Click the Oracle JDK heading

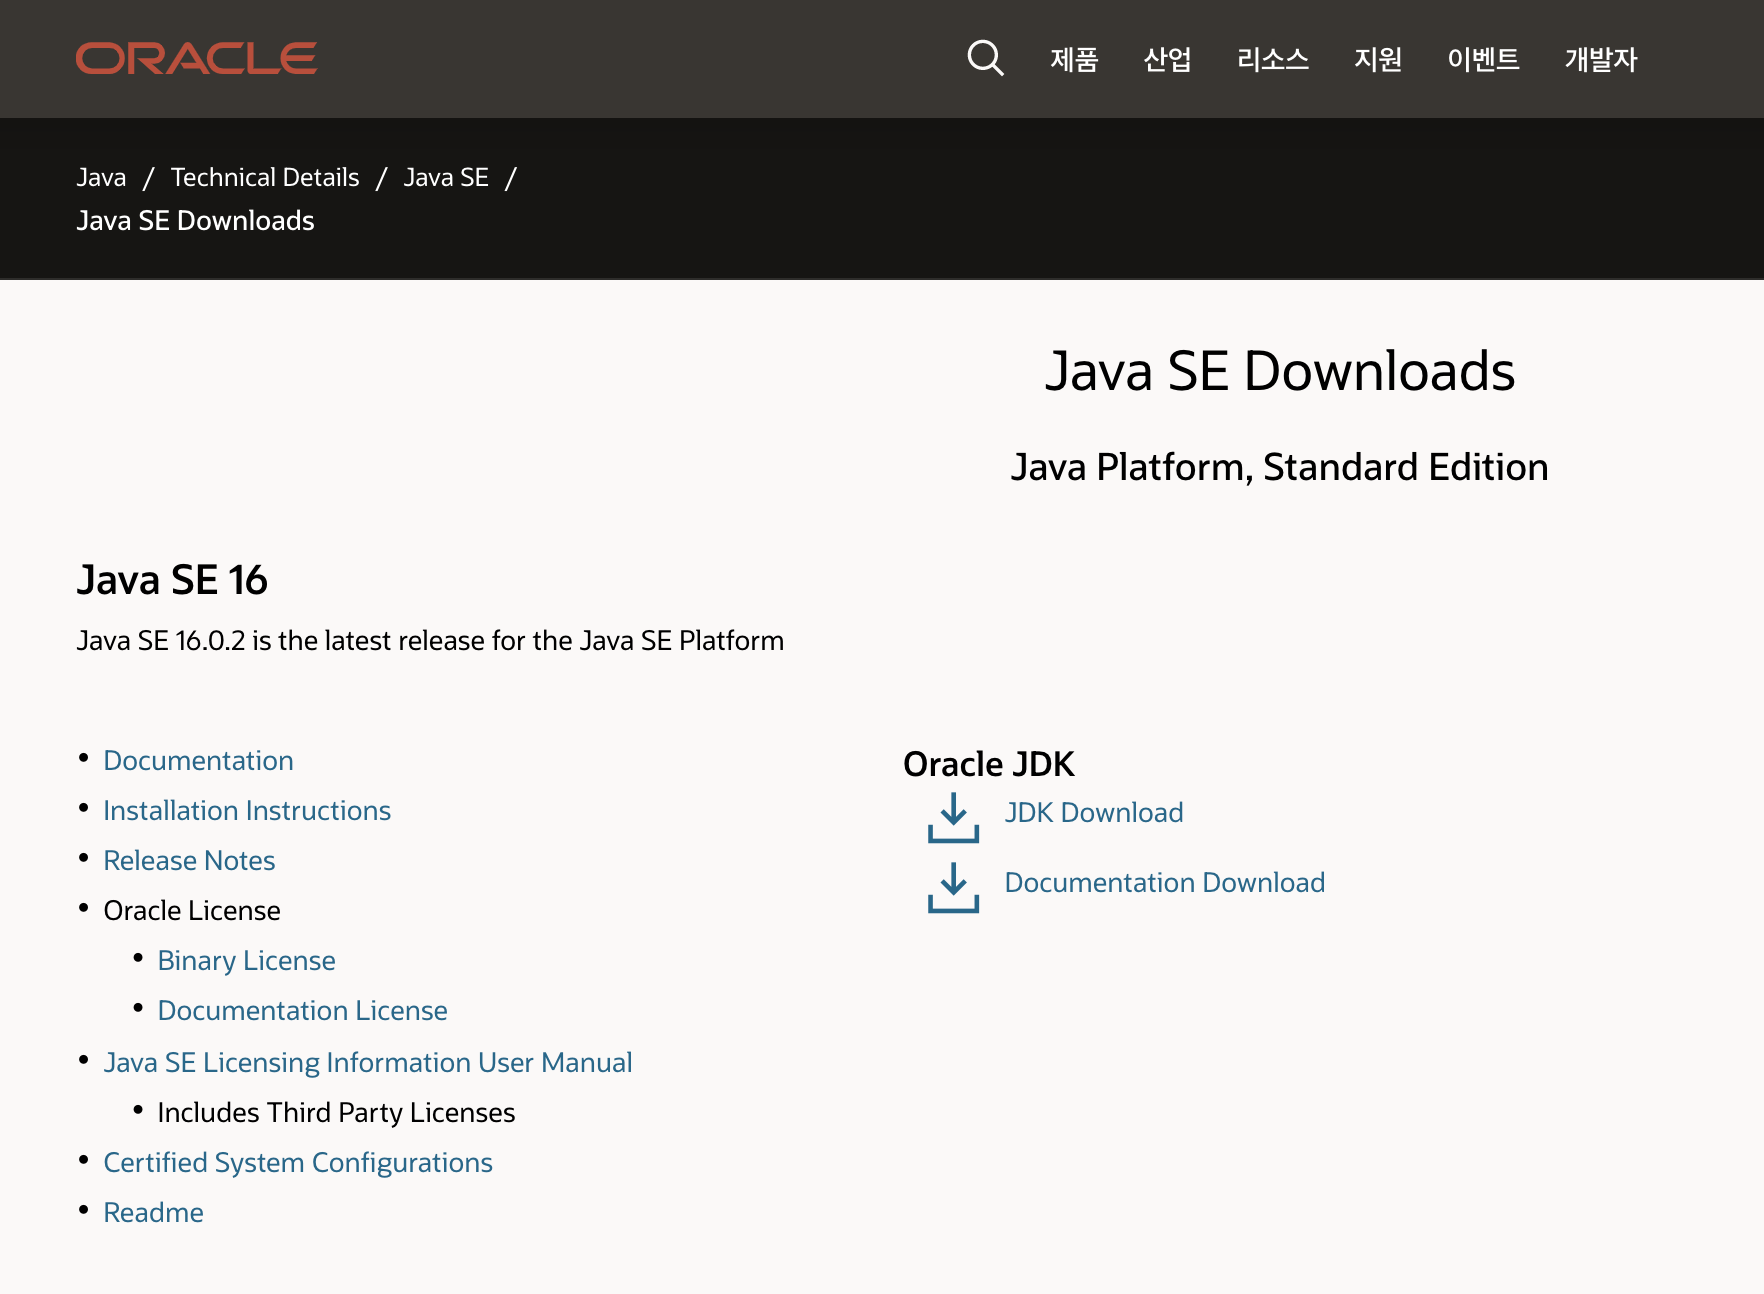988,764
